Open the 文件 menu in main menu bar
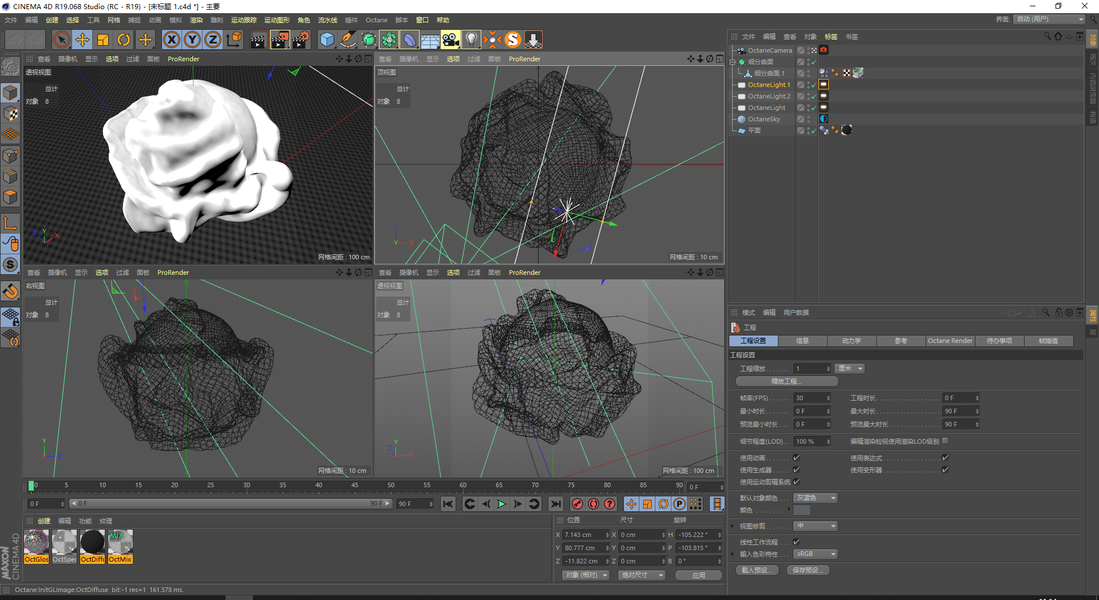1099x600 pixels. 11,20
